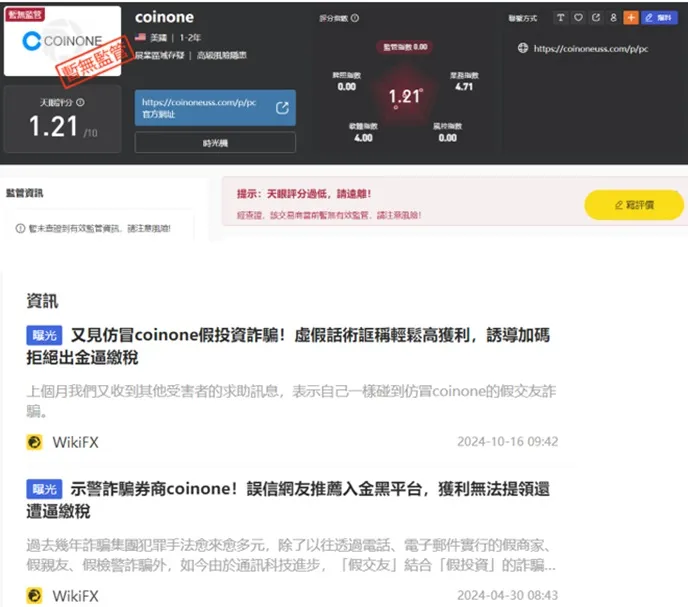
Task: Click the US flag icon
Action: pos(140,37)
